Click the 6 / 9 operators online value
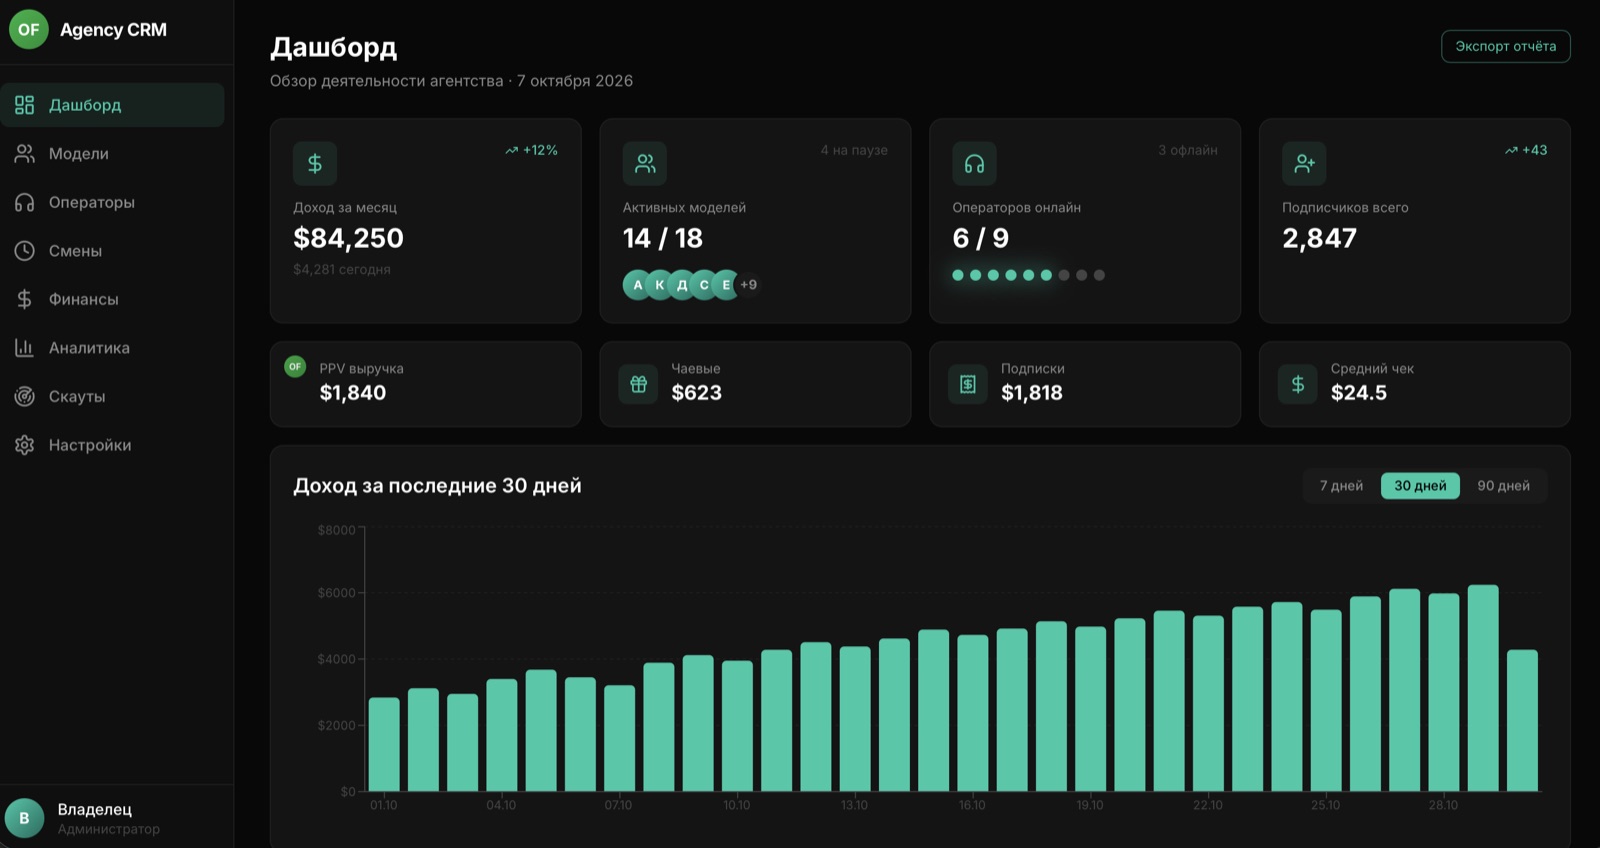This screenshot has height=848, width=1600. pyautogui.click(x=981, y=238)
